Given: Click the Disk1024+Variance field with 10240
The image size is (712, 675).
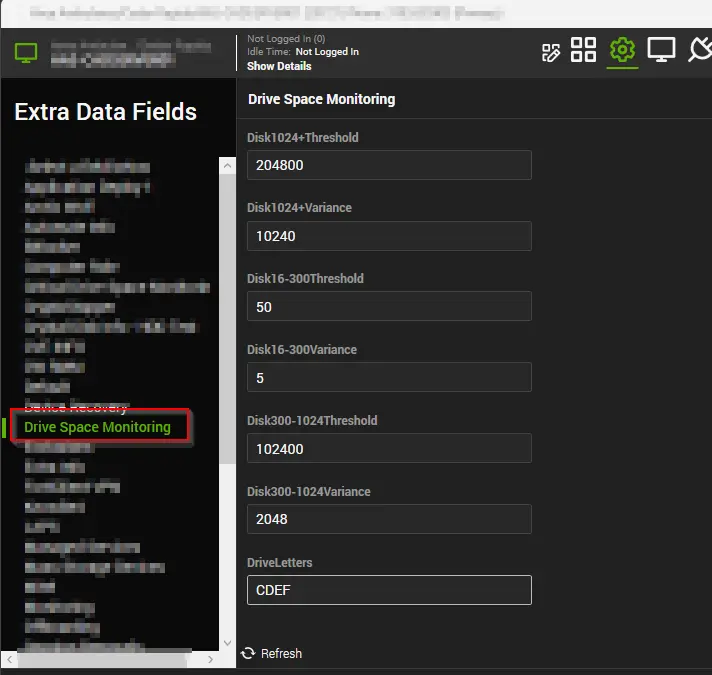Looking at the screenshot, I should coord(389,236).
